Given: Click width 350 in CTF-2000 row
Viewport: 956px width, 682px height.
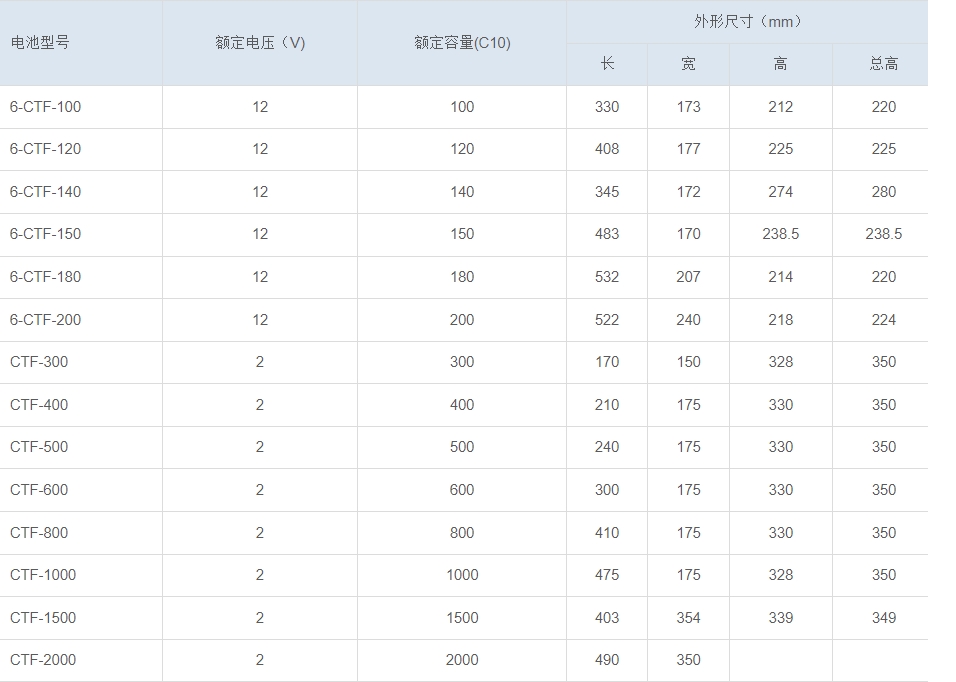Looking at the screenshot, I should point(688,660).
